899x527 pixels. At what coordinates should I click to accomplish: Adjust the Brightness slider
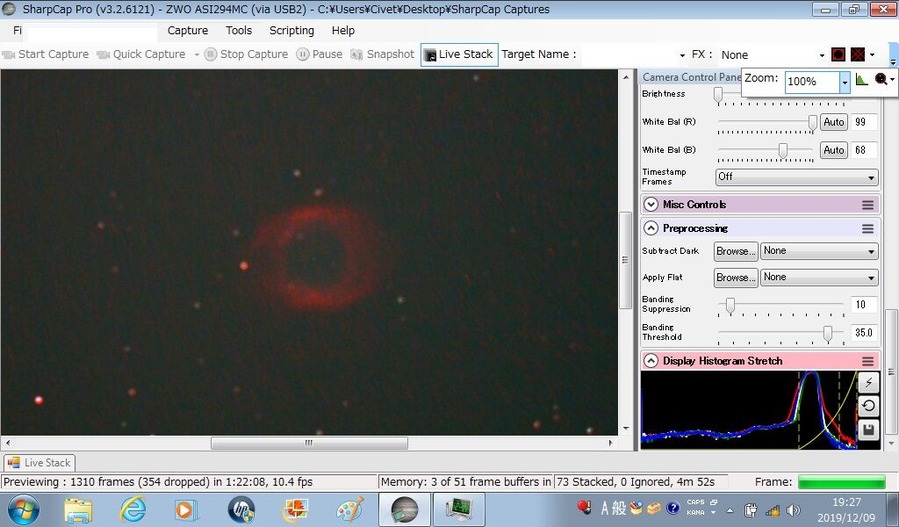pyautogui.click(x=718, y=94)
